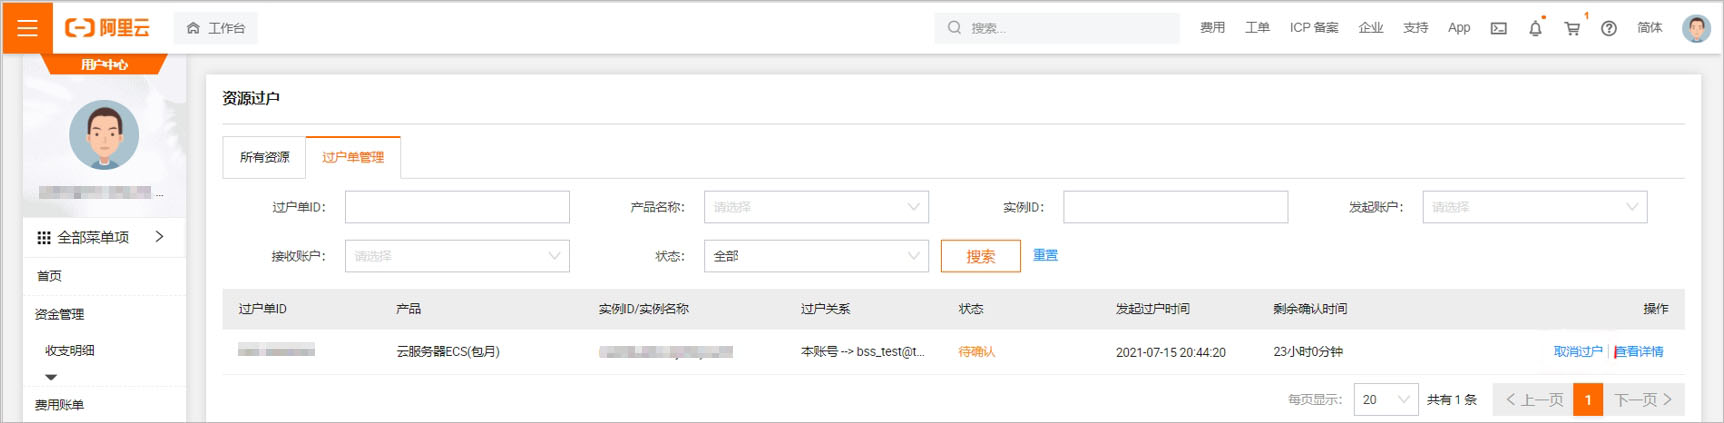The height and width of the screenshot is (423, 1724).
Task: Go to 首页 in sidebar
Action: point(49,276)
